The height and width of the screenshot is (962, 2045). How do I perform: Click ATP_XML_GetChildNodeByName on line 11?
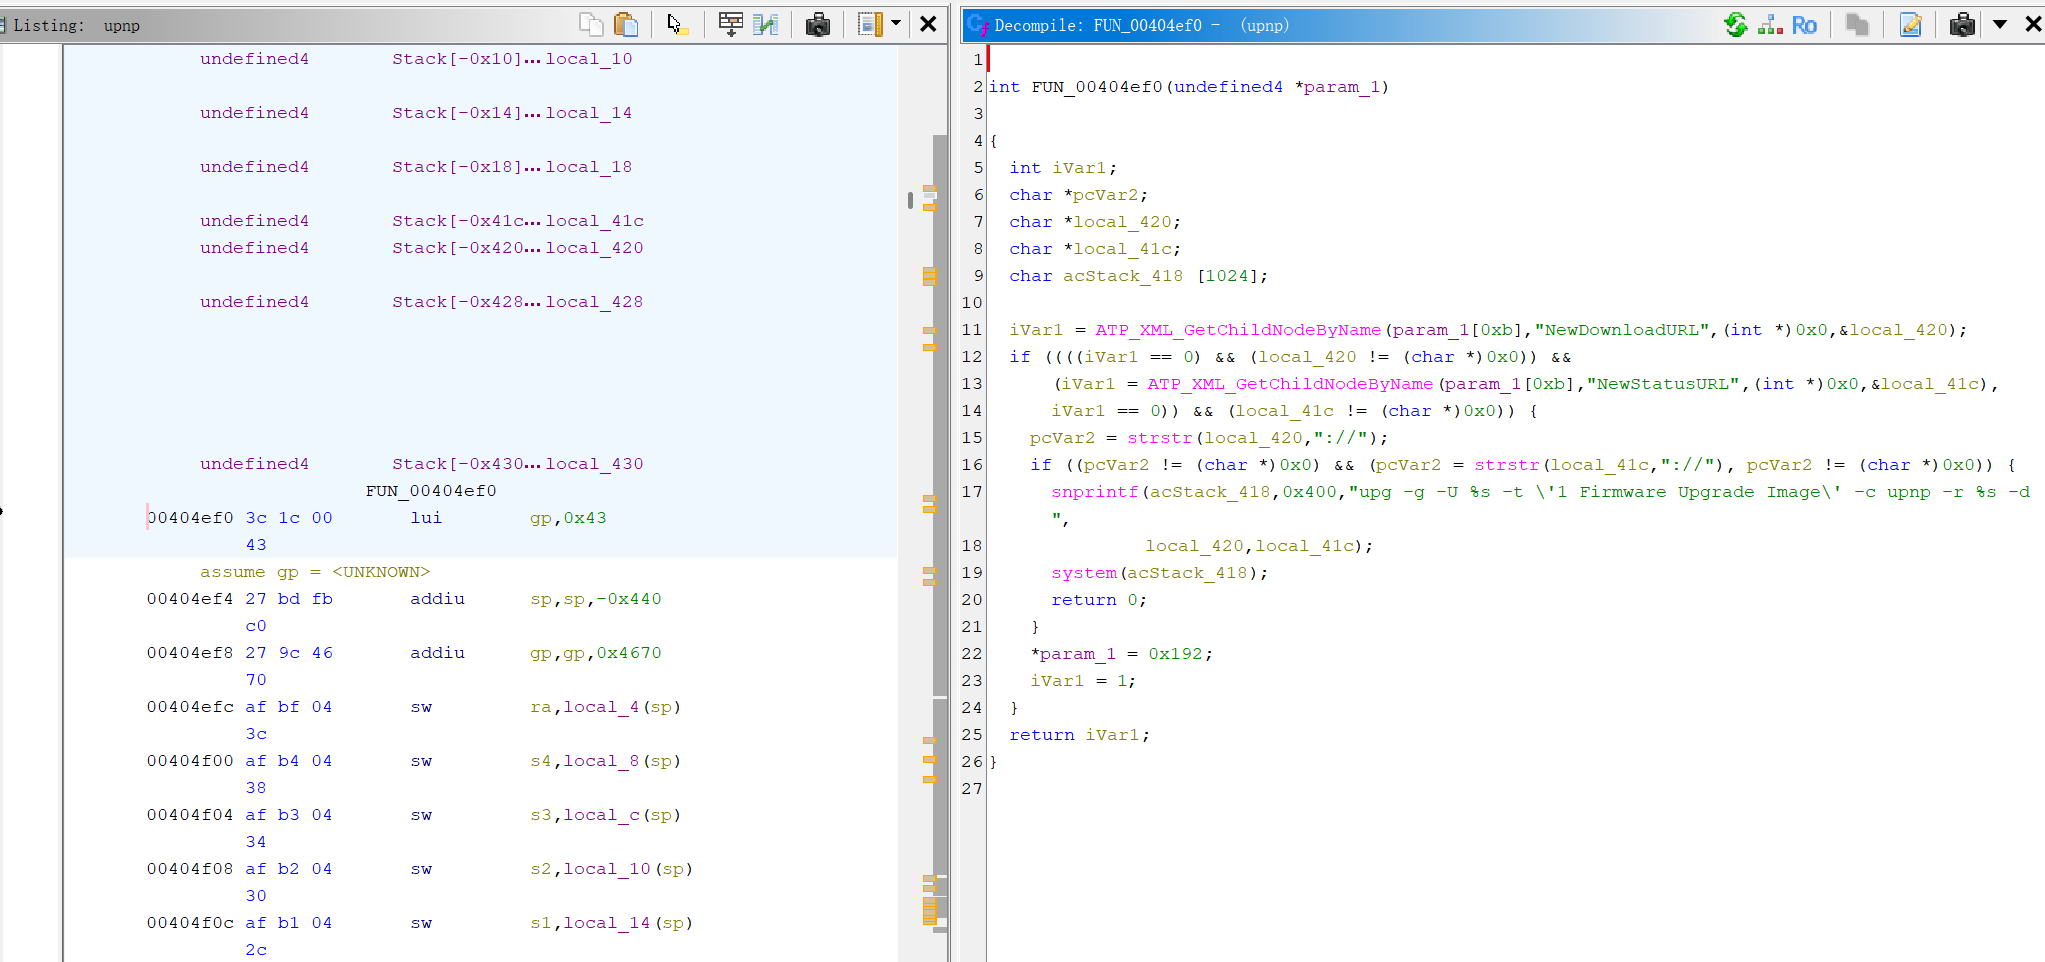click(1238, 329)
